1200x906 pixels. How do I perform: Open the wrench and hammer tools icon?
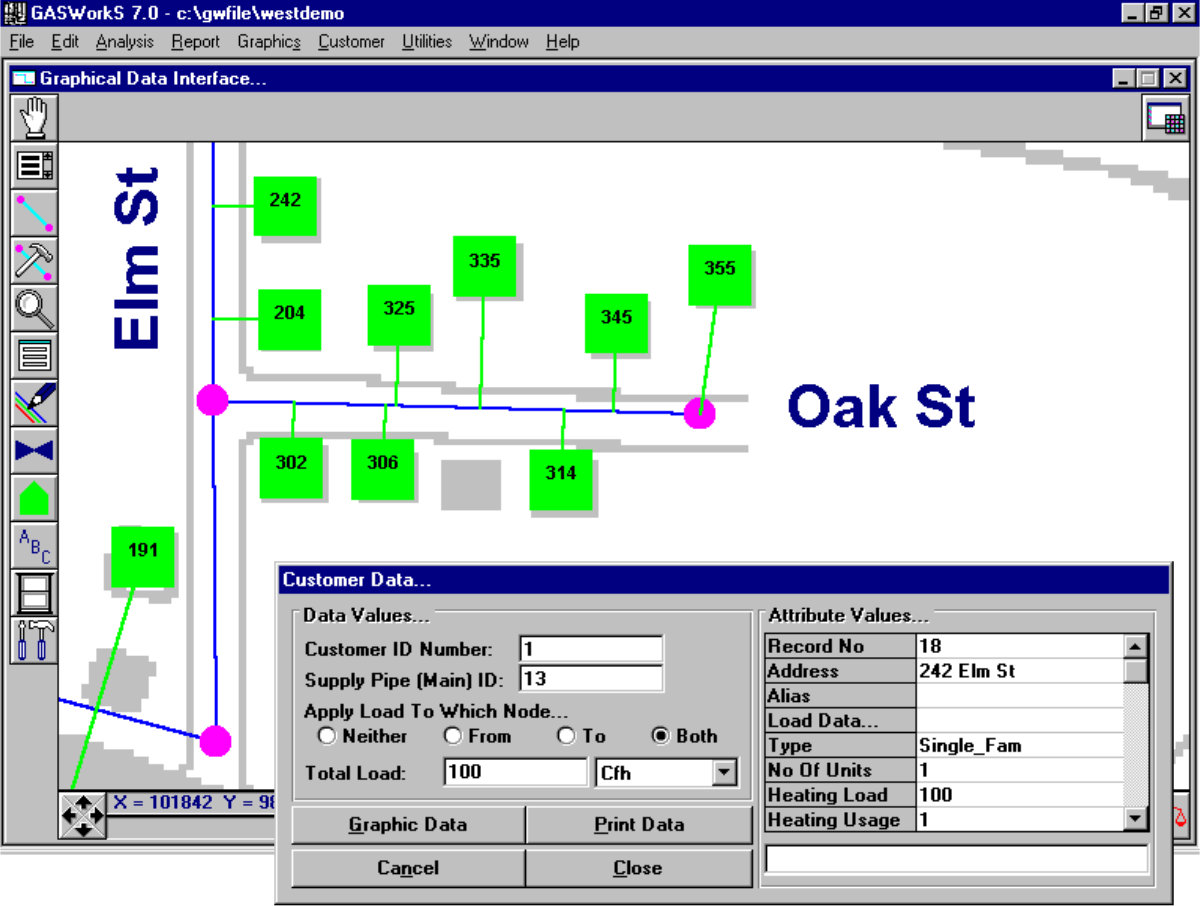tap(35, 640)
